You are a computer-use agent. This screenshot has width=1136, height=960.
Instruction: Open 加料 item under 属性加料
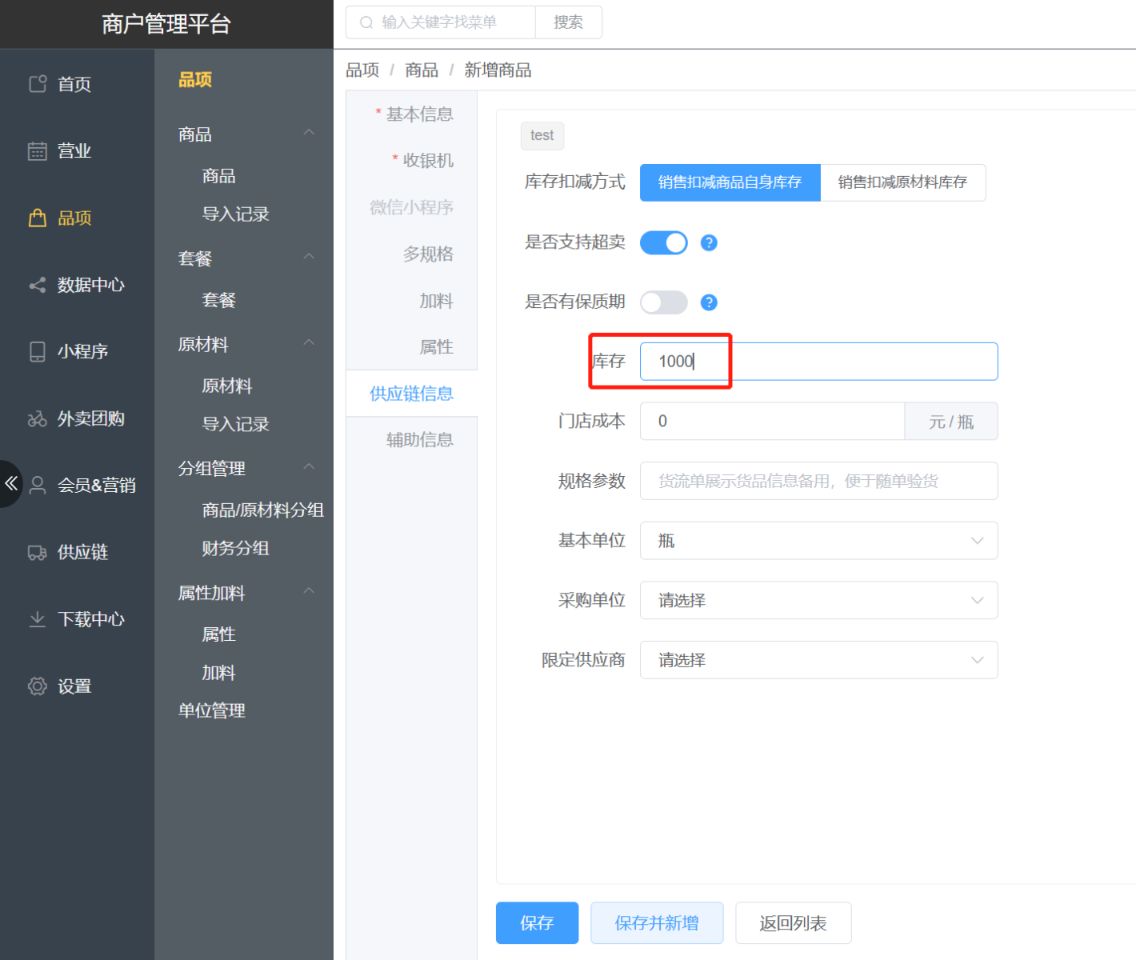(219, 673)
